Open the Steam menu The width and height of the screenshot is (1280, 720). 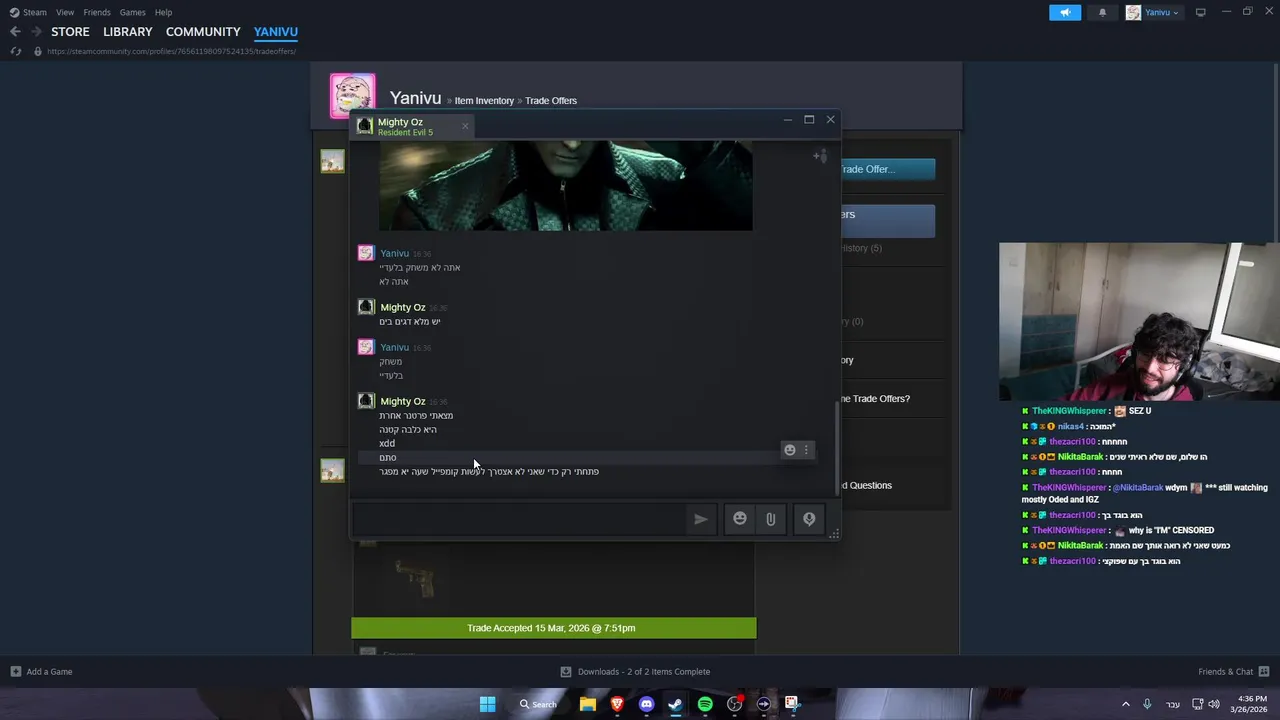[29, 12]
